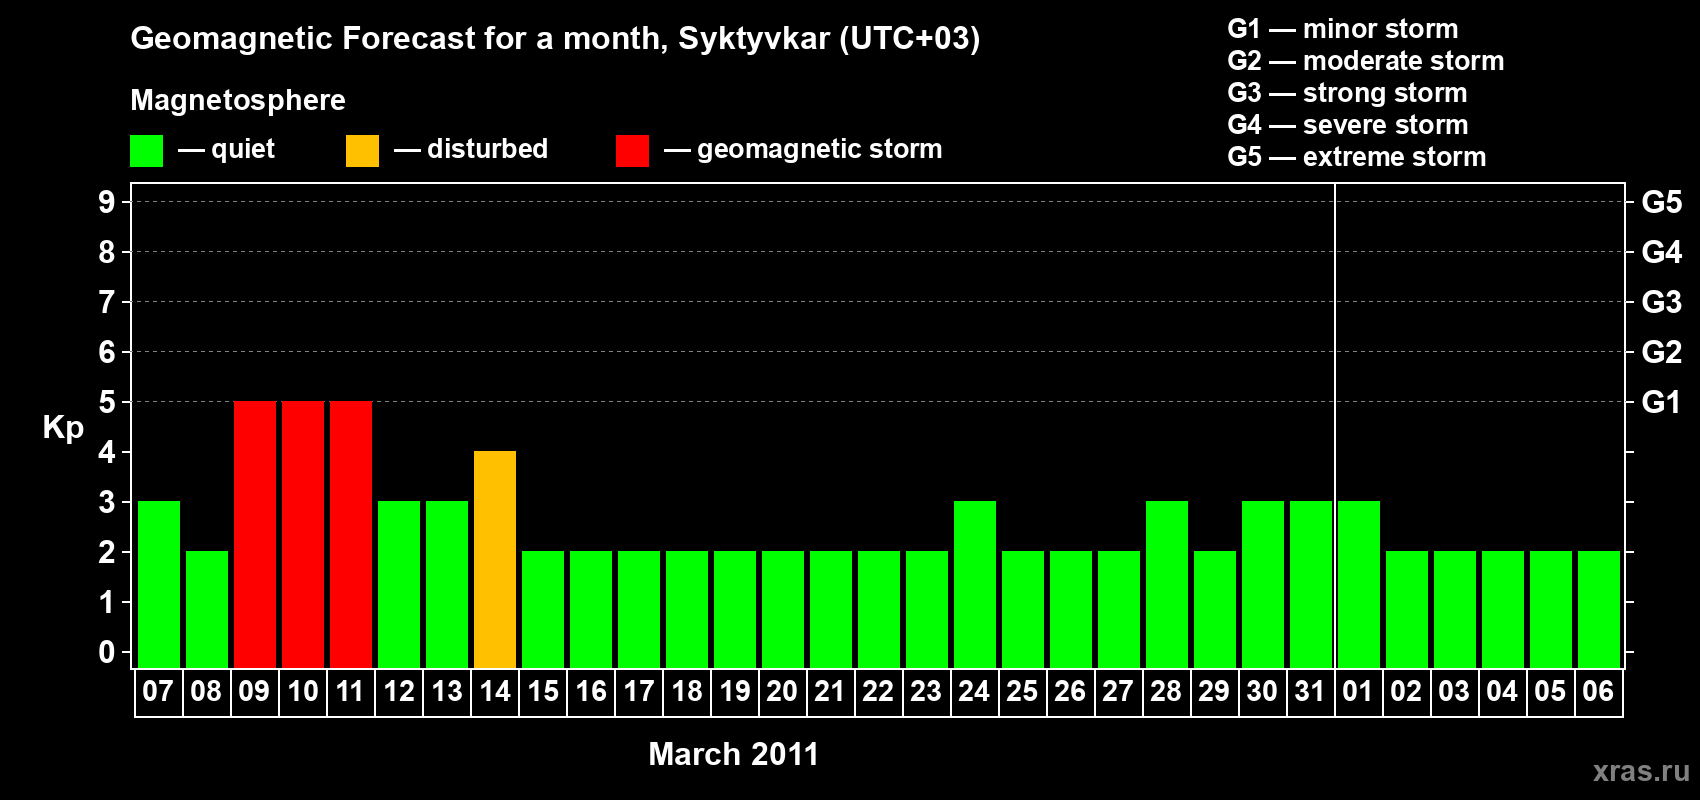Click the date label 22 on the axis
1700x800 pixels.
[x=878, y=692]
